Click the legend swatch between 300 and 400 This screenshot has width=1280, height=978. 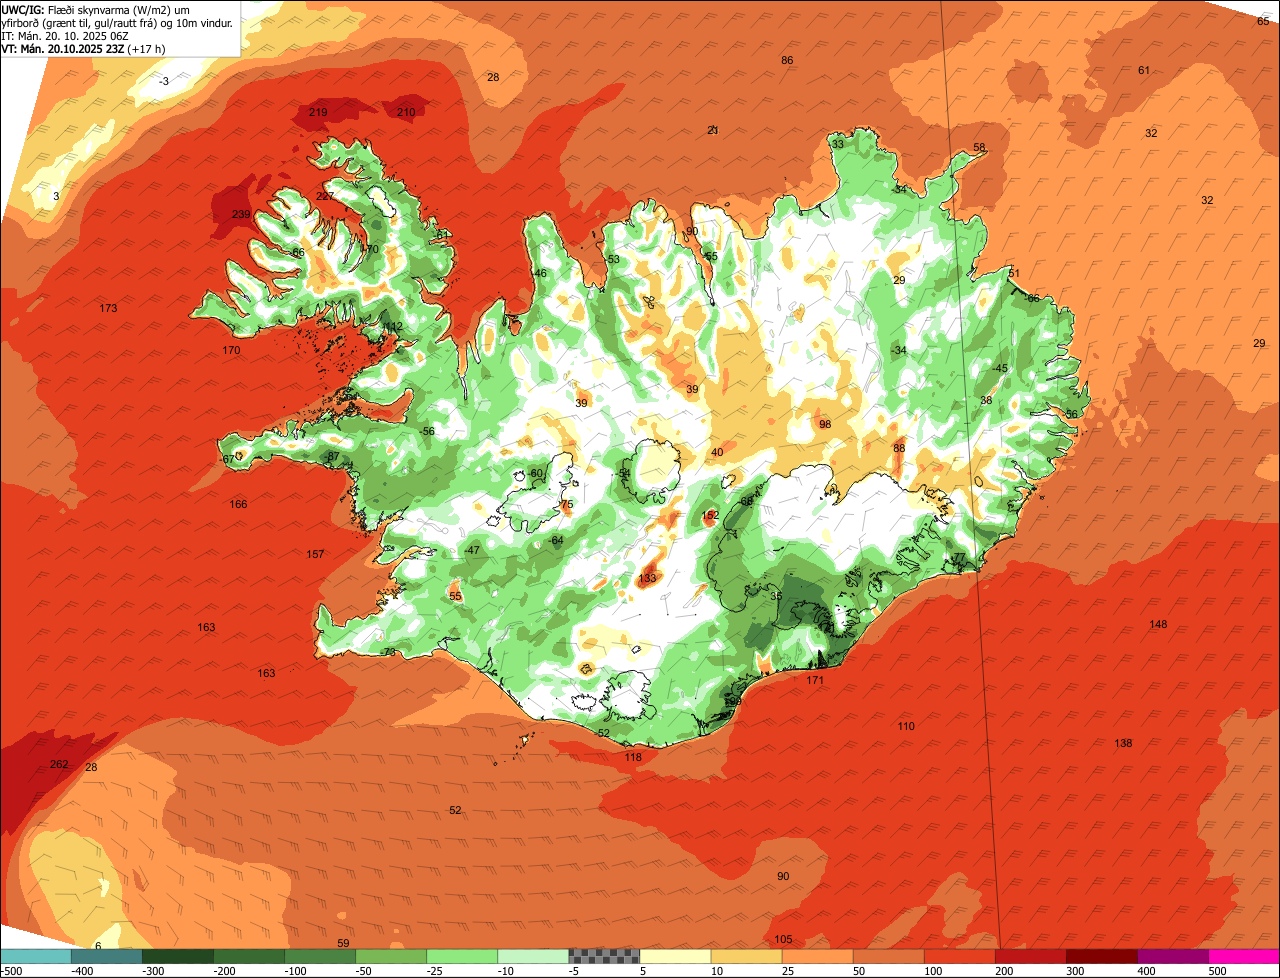1101,956
